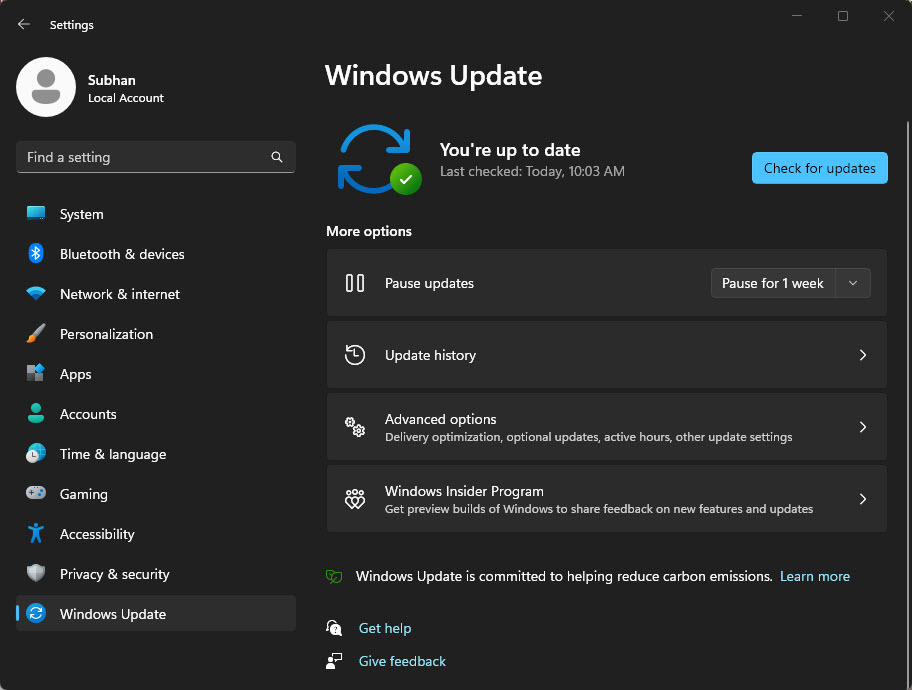The height and width of the screenshot is (690, 912).
Task: Click the Windows Insider hearts icon
Action: point(355,499)
